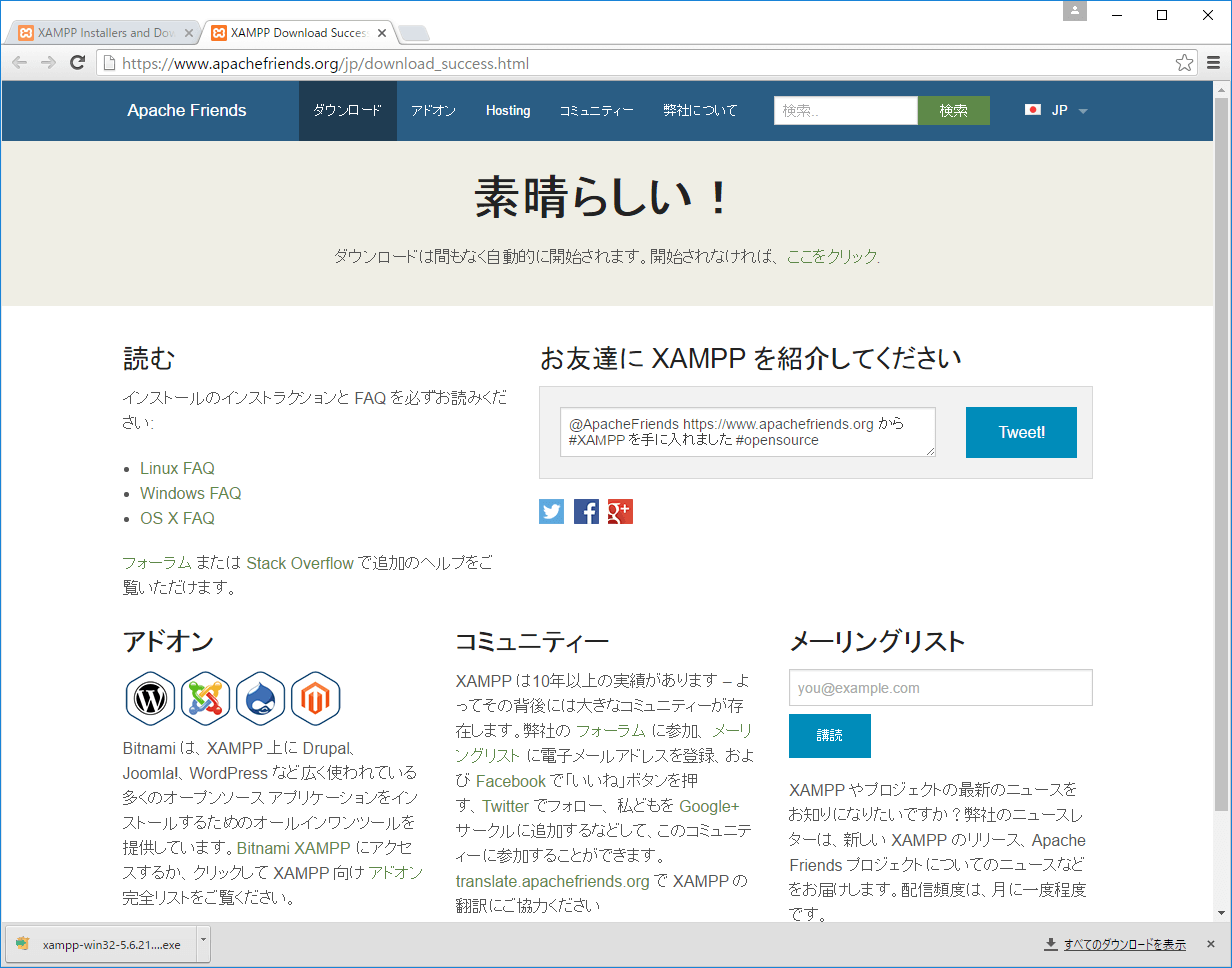The width and height of the screenshot is (1232, 968).
Task: Reload the page in browser
Action: point(77,63)
